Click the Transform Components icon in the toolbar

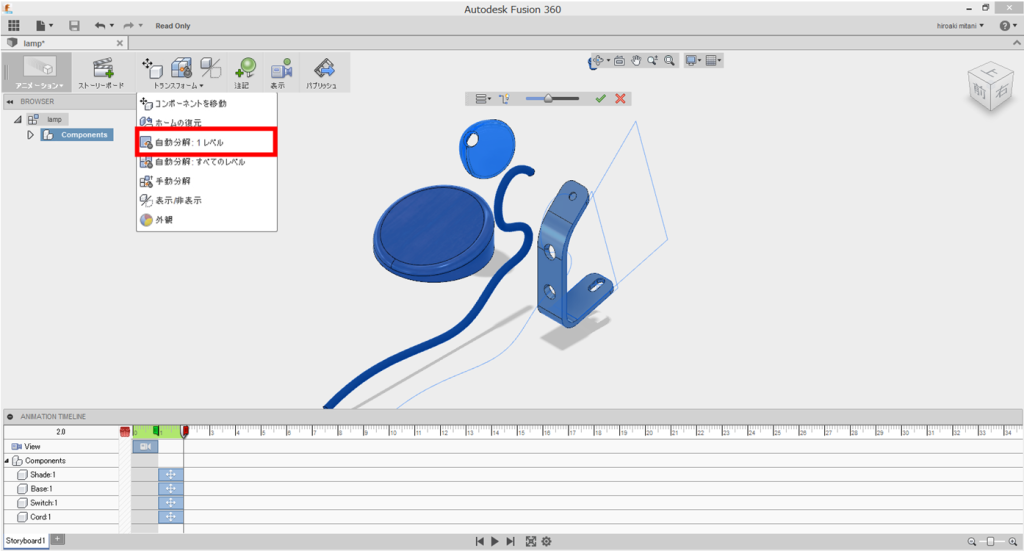point(152,67)
